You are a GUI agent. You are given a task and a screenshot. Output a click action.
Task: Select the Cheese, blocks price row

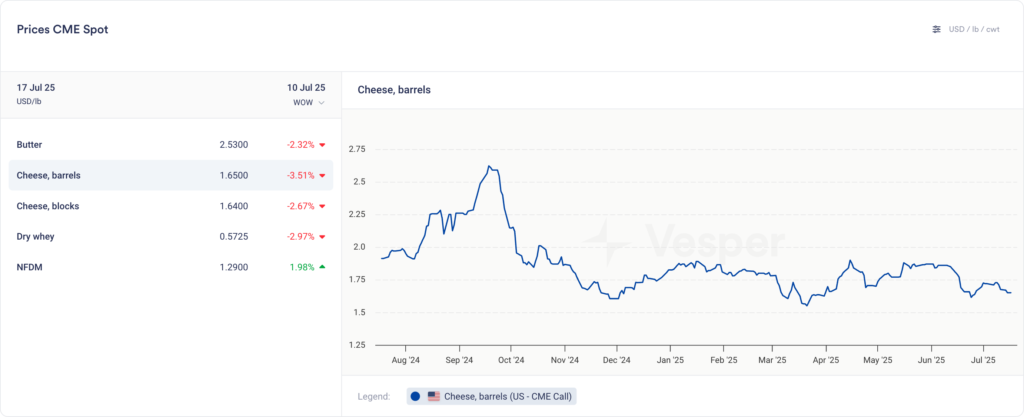(170, 206)
